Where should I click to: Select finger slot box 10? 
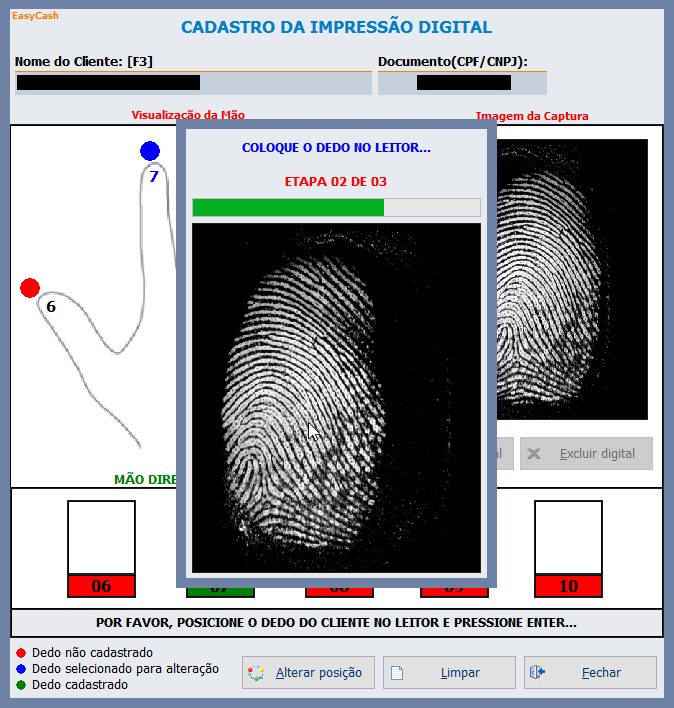(568, 537)
